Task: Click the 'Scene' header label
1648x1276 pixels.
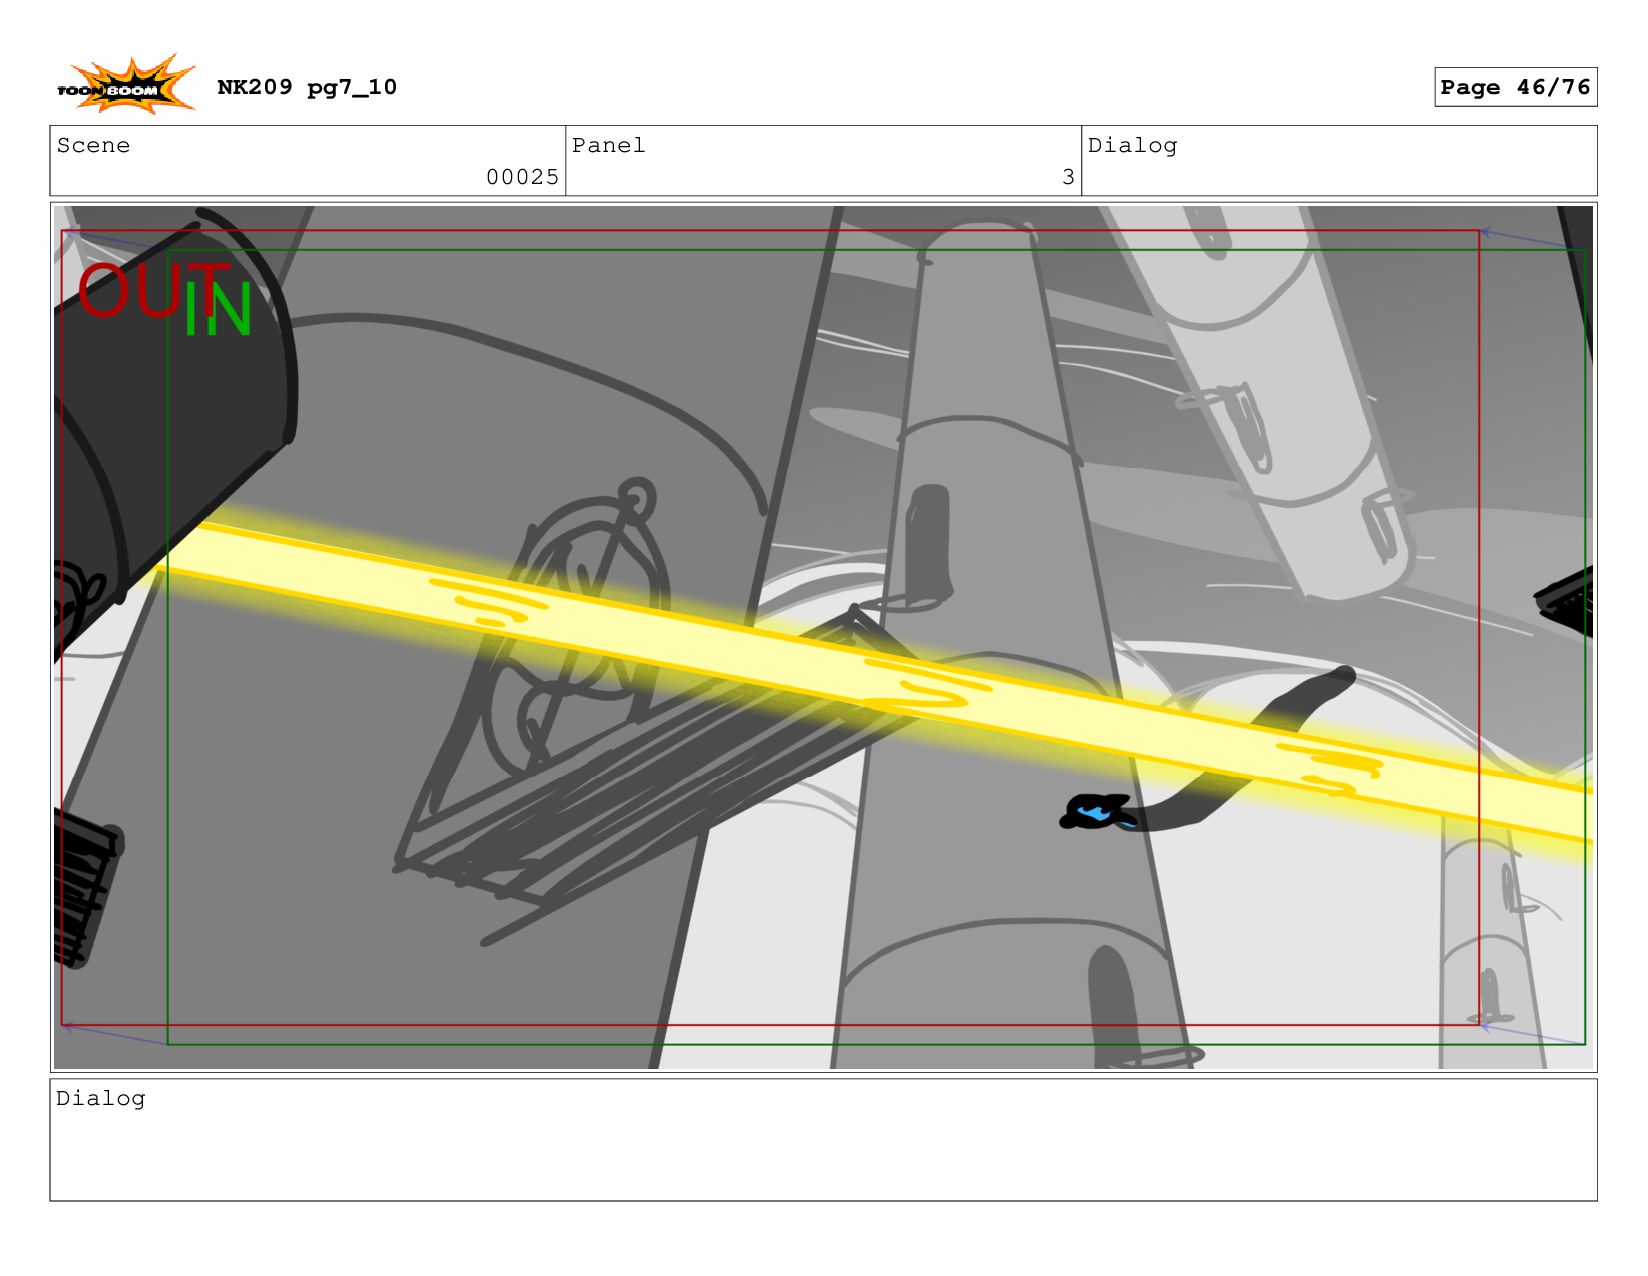Action: tap(93, 145)
